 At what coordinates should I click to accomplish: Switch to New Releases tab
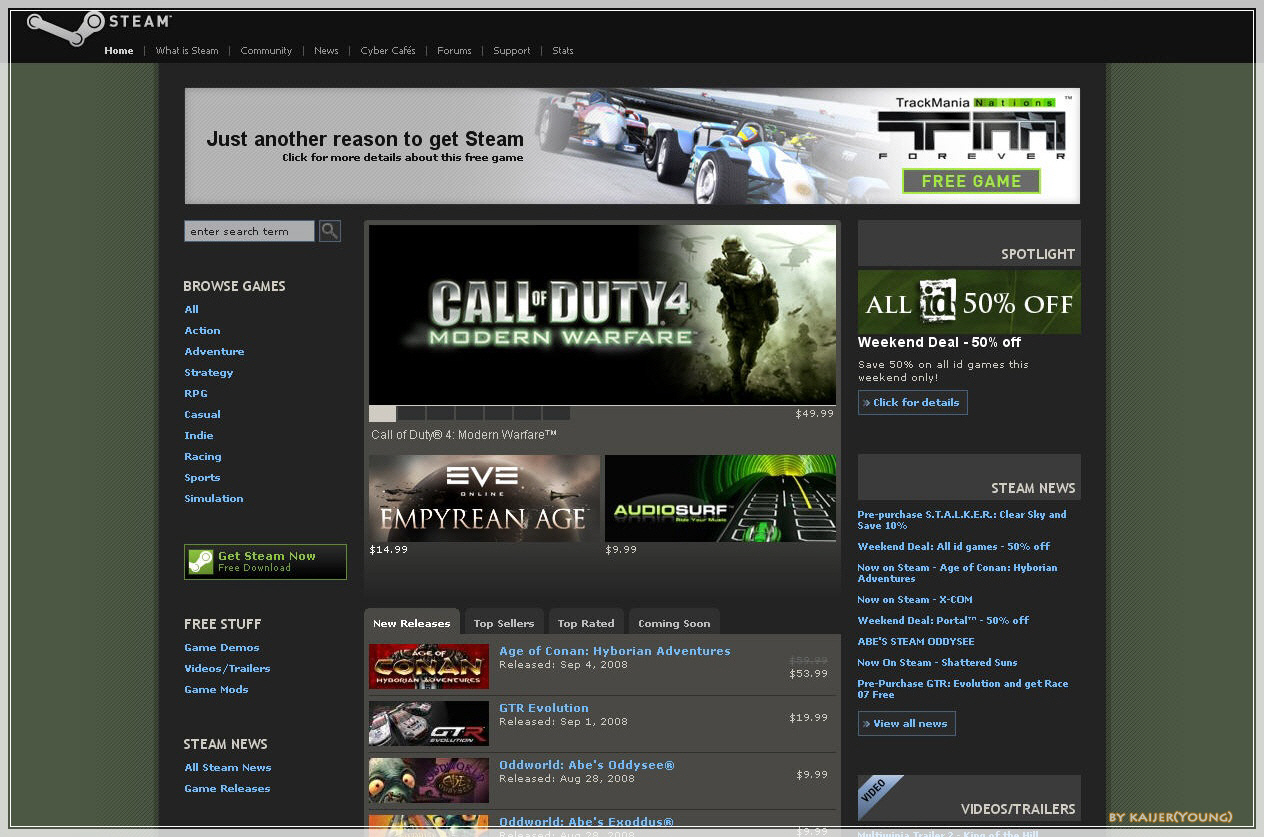[x=412, y=622]
